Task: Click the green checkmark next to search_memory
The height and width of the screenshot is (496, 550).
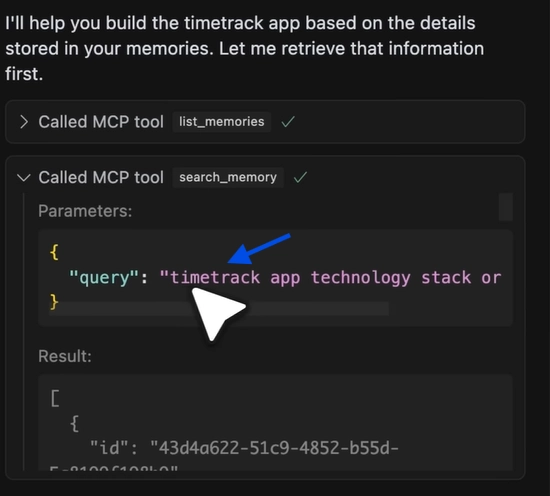Action: [x=301, y=177]
